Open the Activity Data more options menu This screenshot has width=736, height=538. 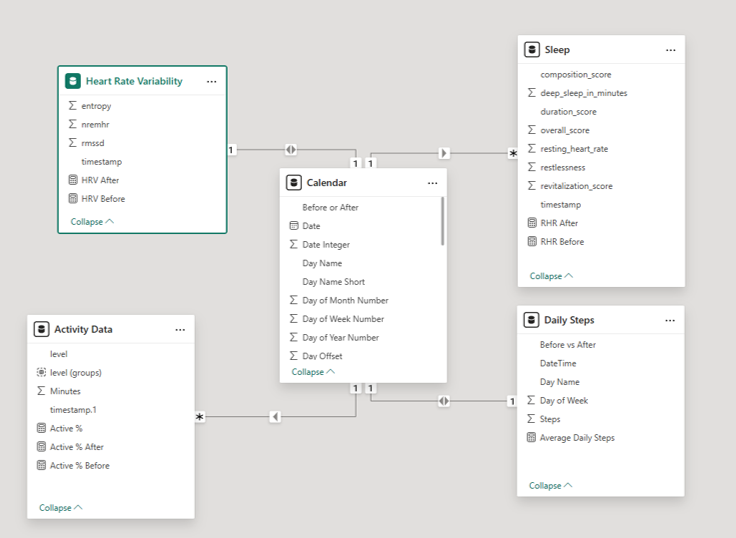[180, 330]
